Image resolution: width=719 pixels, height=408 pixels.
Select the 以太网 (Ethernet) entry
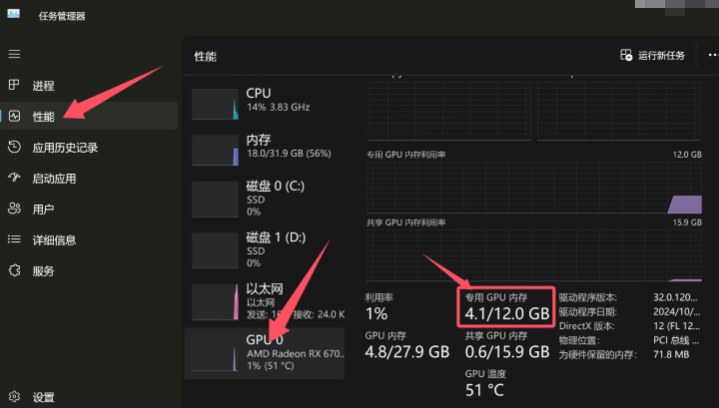[x=265, y=300]
